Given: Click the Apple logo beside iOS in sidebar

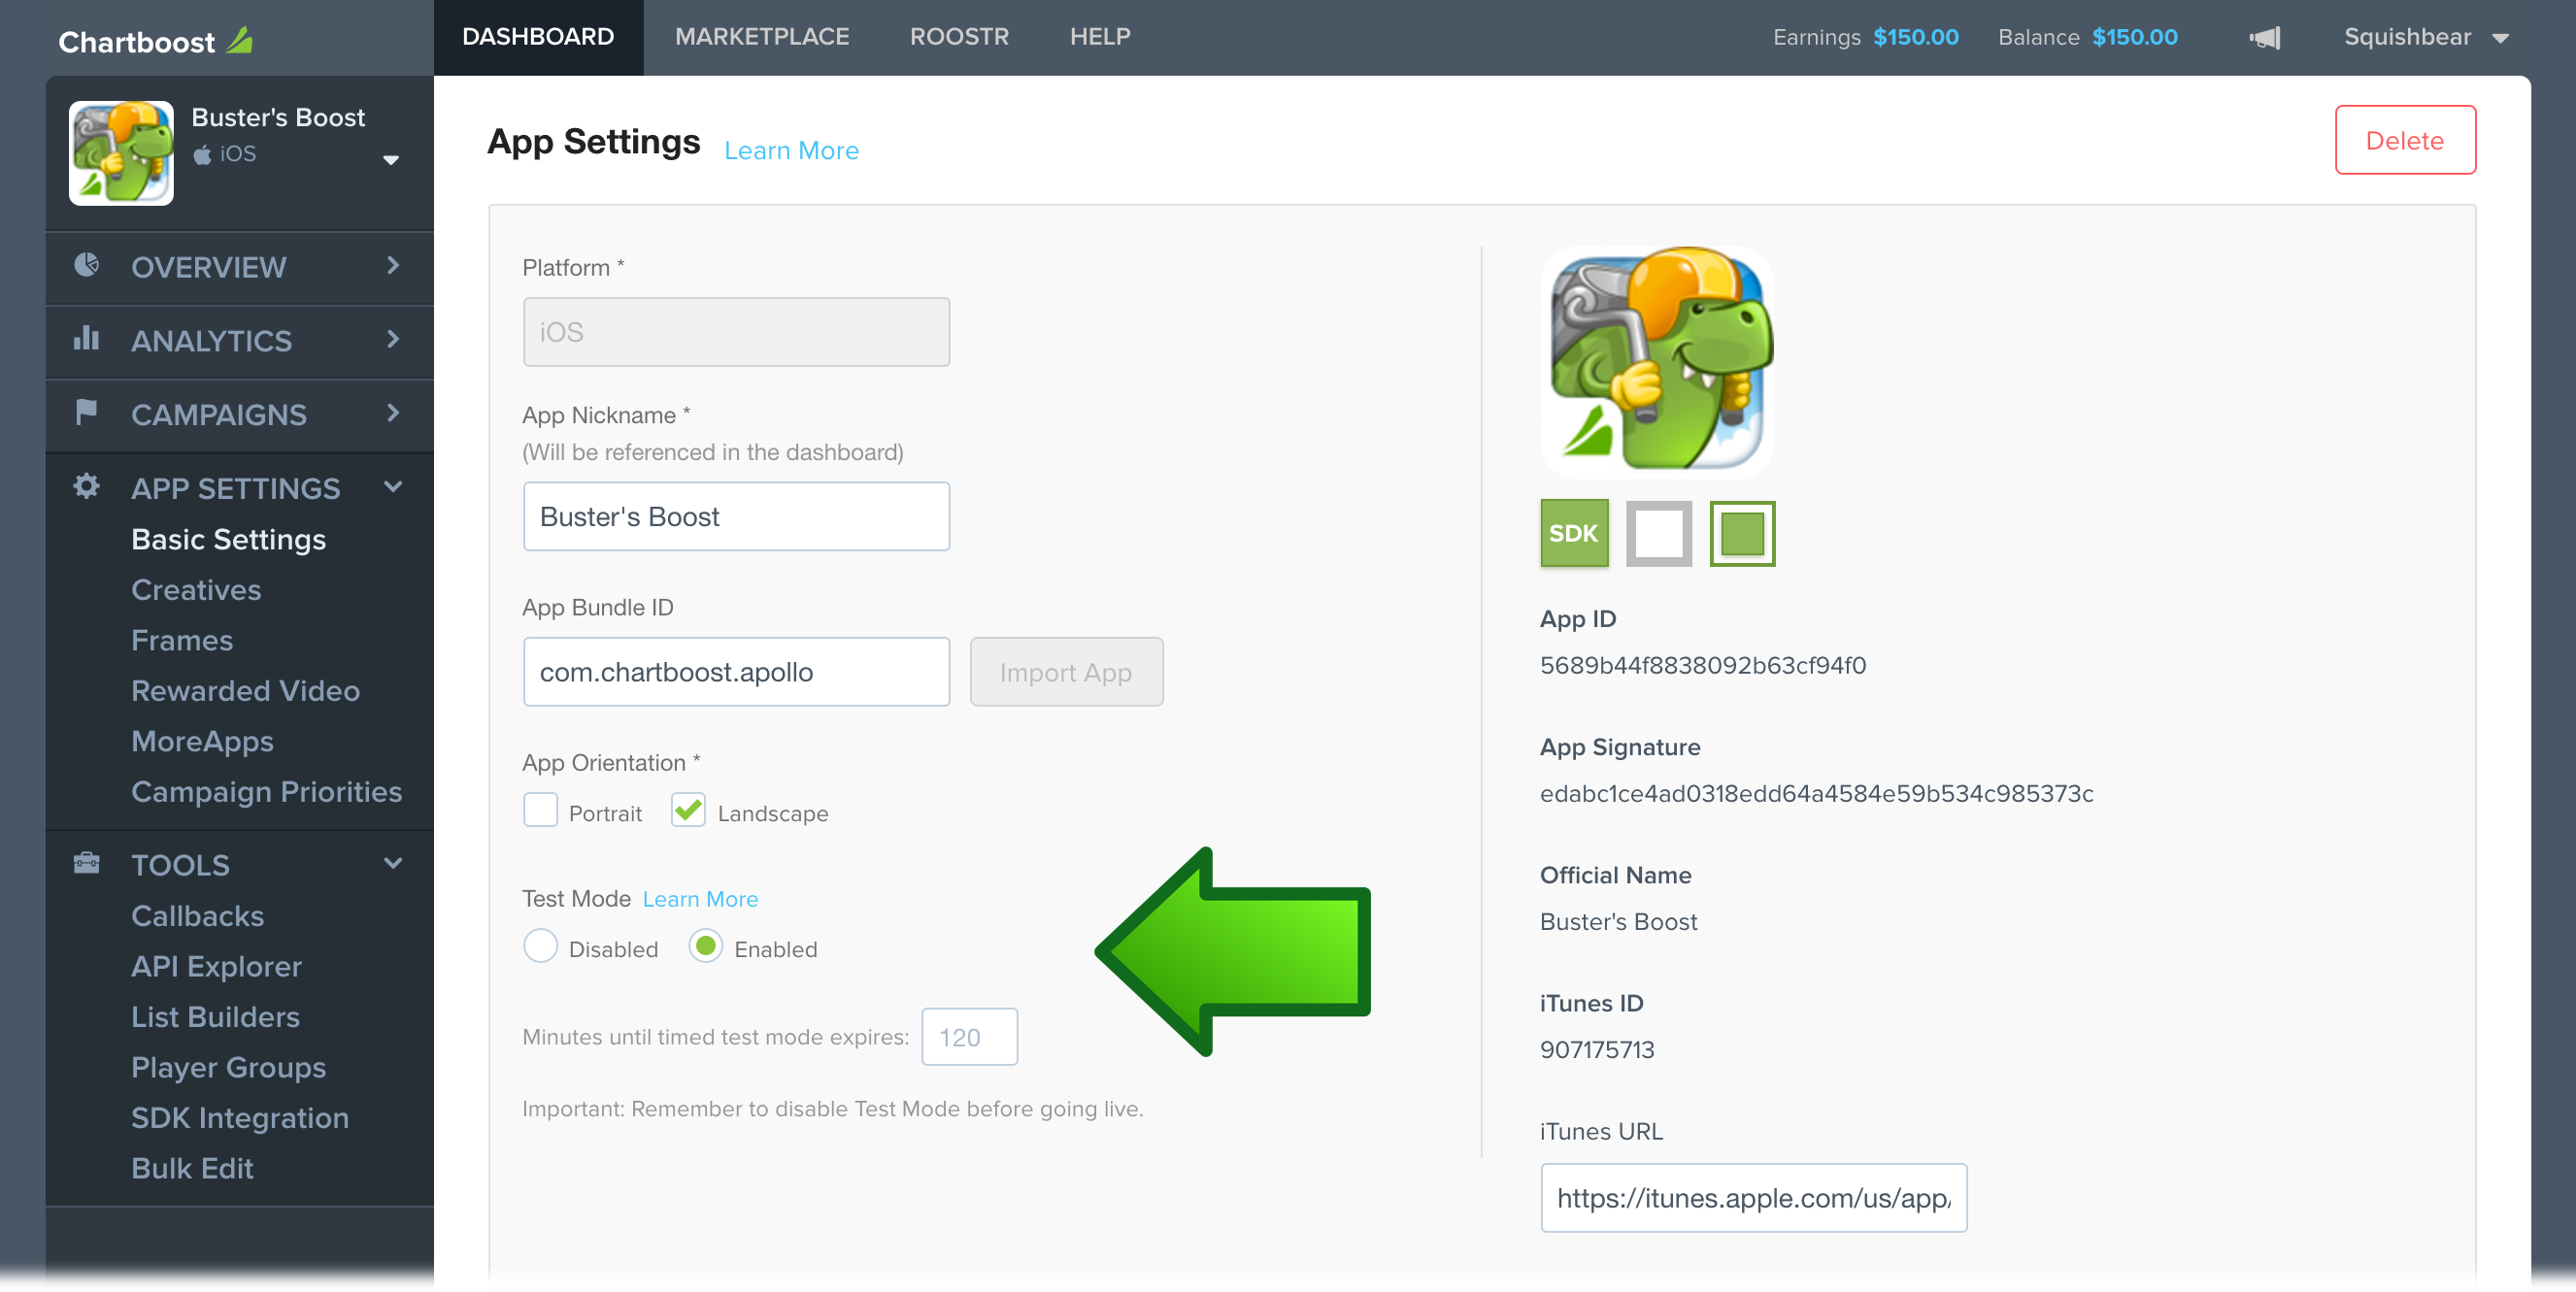Looking at the screenshot, I should point(202,154).
